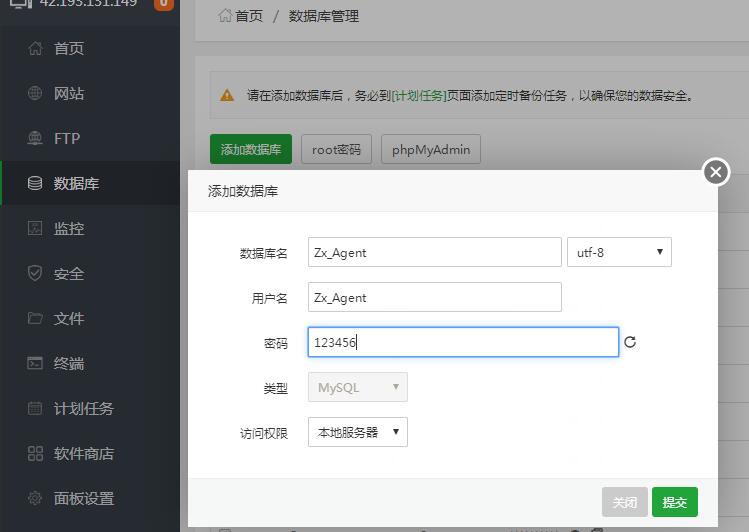
Task: Click the green 提交 submit button
Action: (674, 502)
